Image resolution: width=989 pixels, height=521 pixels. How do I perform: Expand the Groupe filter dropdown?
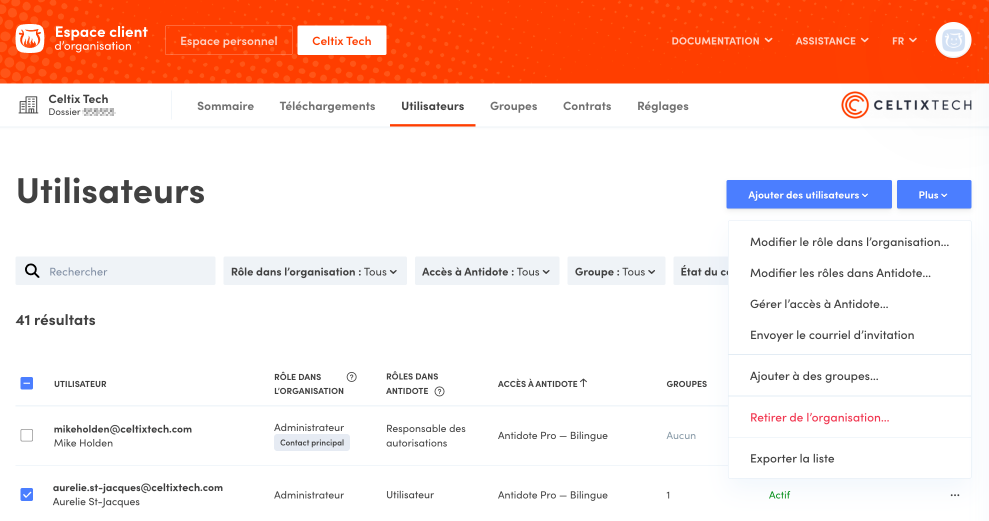tap(615, 272)
